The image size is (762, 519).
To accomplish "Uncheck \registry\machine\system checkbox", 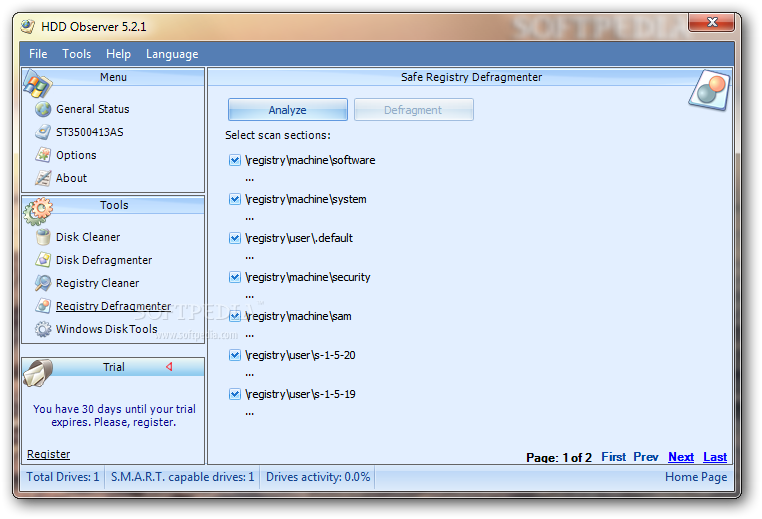I will tap(235, 199).
